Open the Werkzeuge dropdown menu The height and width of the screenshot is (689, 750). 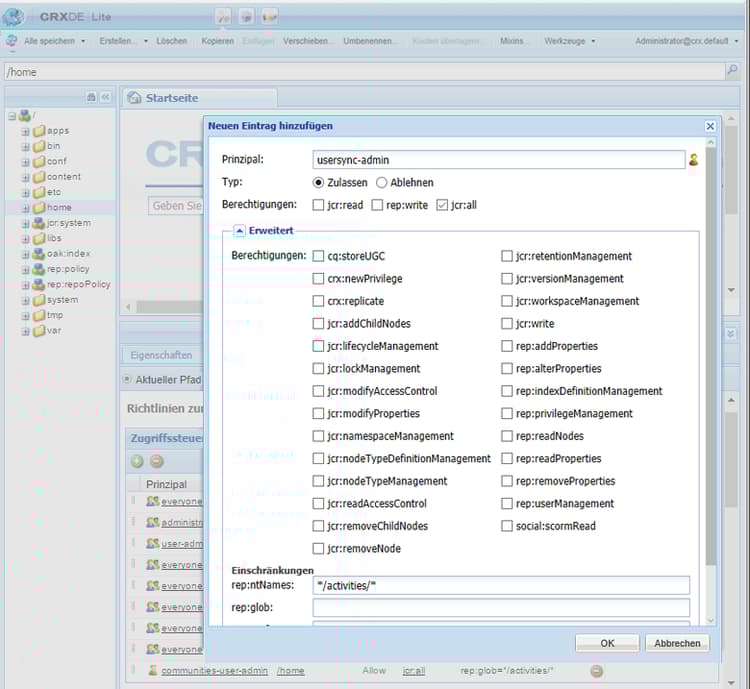(569, 41)
